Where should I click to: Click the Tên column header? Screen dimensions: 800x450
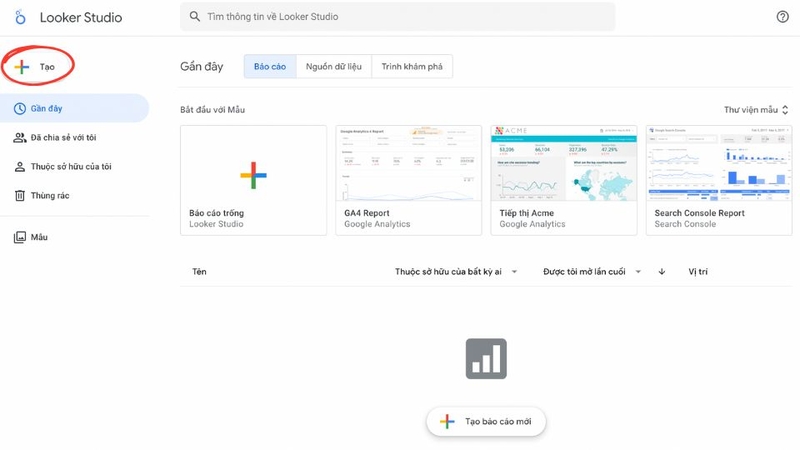tap(199, 271)
